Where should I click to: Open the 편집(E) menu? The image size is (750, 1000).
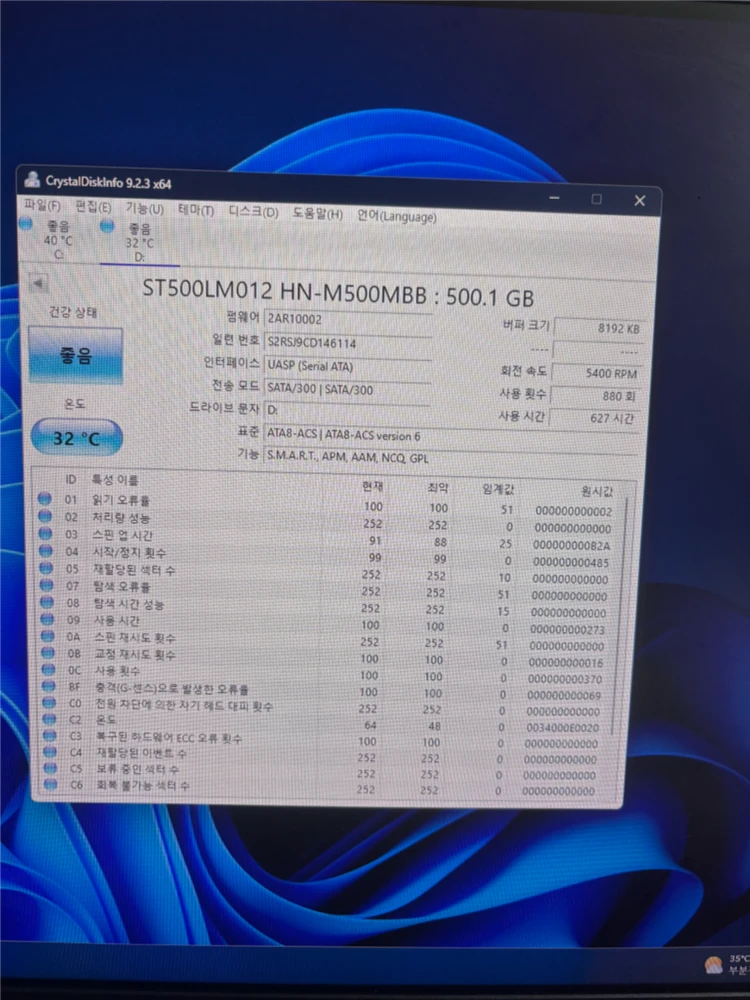coord(93,207)
